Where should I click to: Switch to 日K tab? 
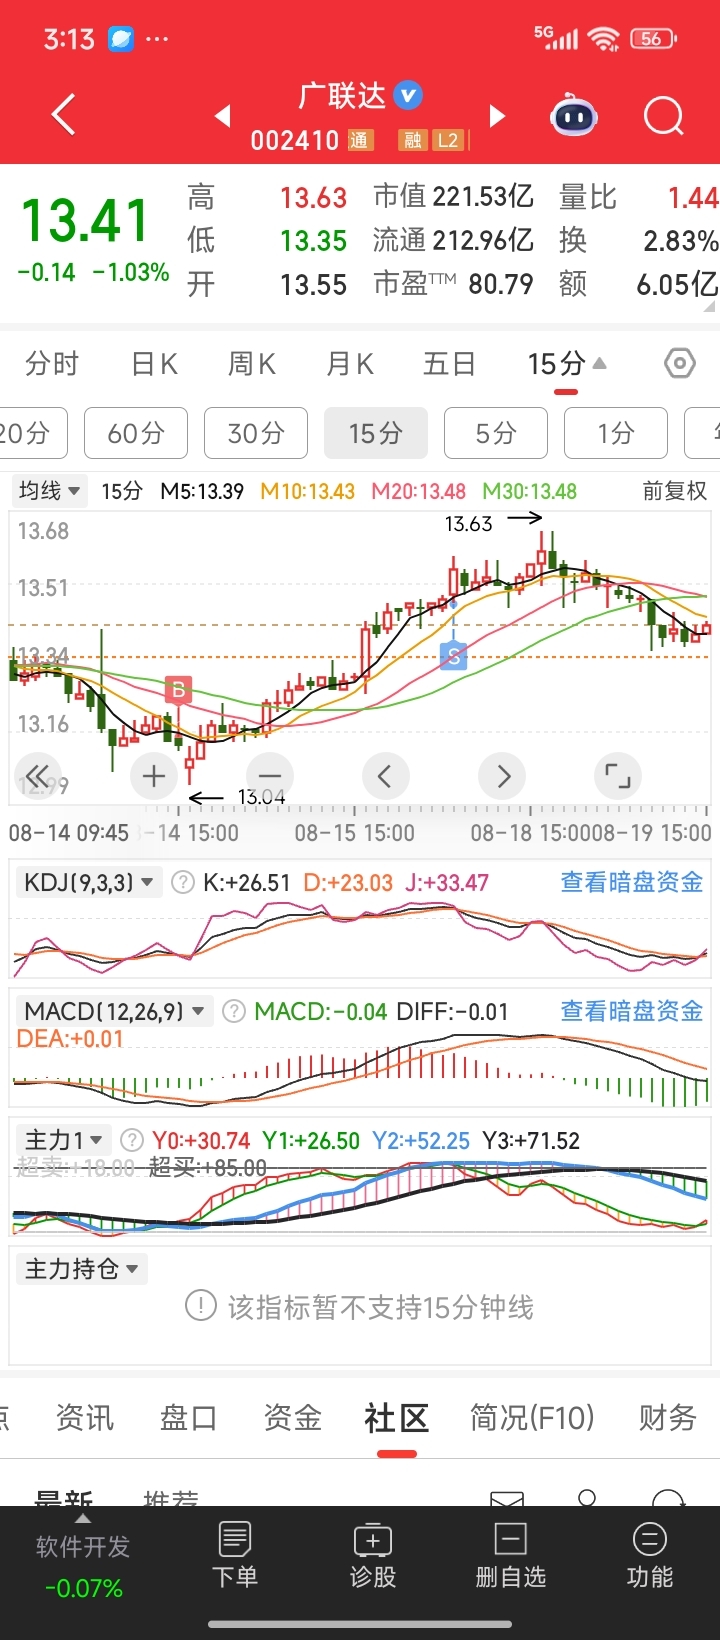tap(155, 363)
